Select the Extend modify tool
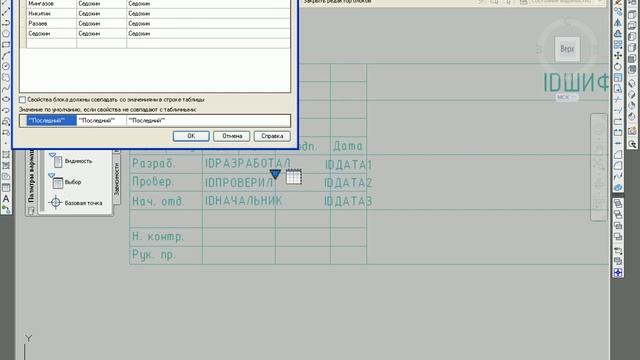640x360 pixels. point(618,111)
